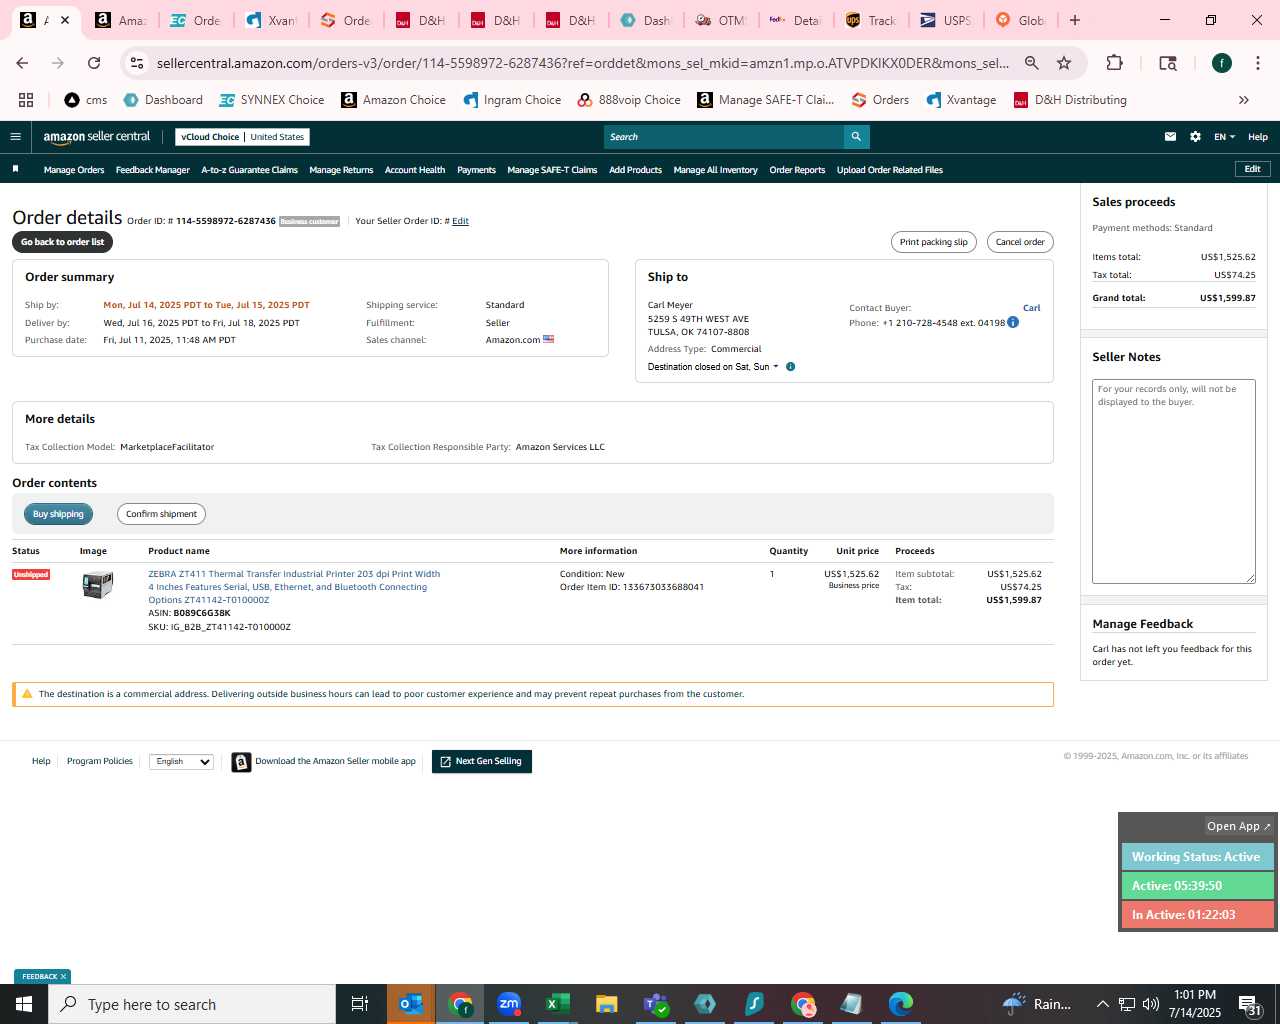Open the vCloud Choice account switcher
The width and height of the screenshot is (1280, 1024).
pos(242,137)
